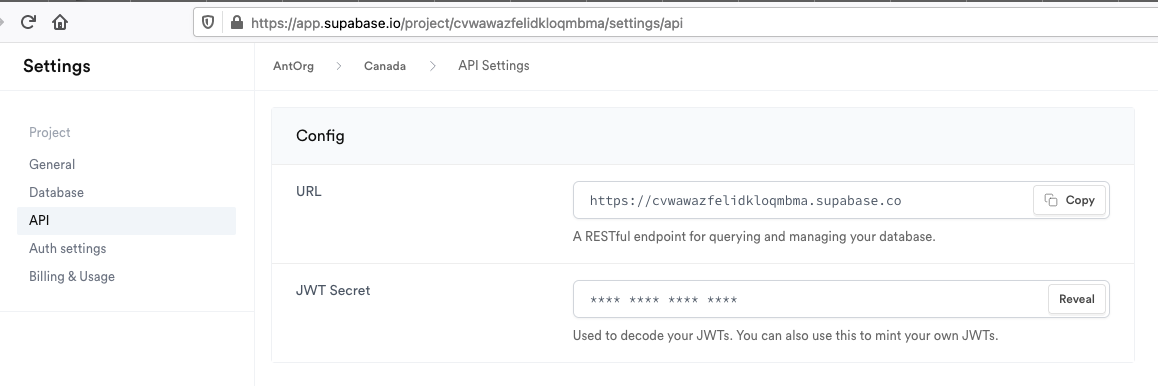Copy the project URL
The width and height of the screenshot is (1158, 386).
(x=1069, y=200)
